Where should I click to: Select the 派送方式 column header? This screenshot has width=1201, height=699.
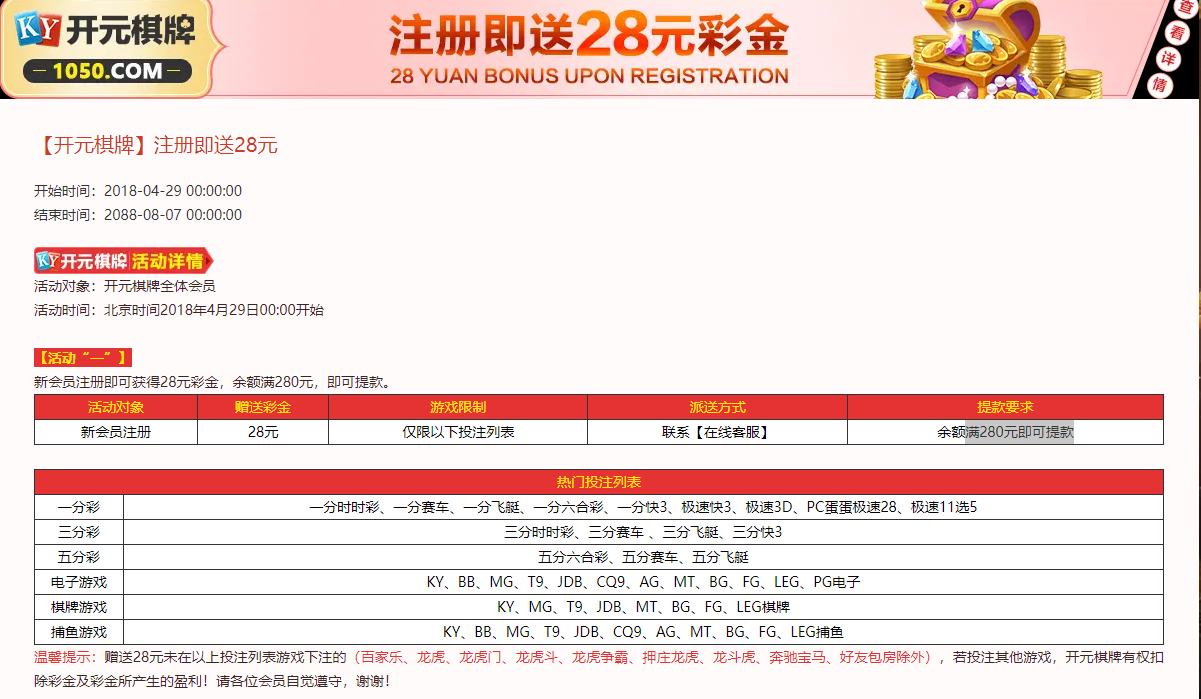tap(717, 407)
